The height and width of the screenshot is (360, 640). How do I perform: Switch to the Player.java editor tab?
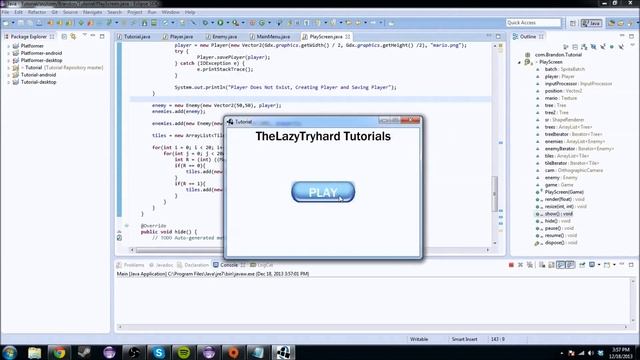[178, 37]
